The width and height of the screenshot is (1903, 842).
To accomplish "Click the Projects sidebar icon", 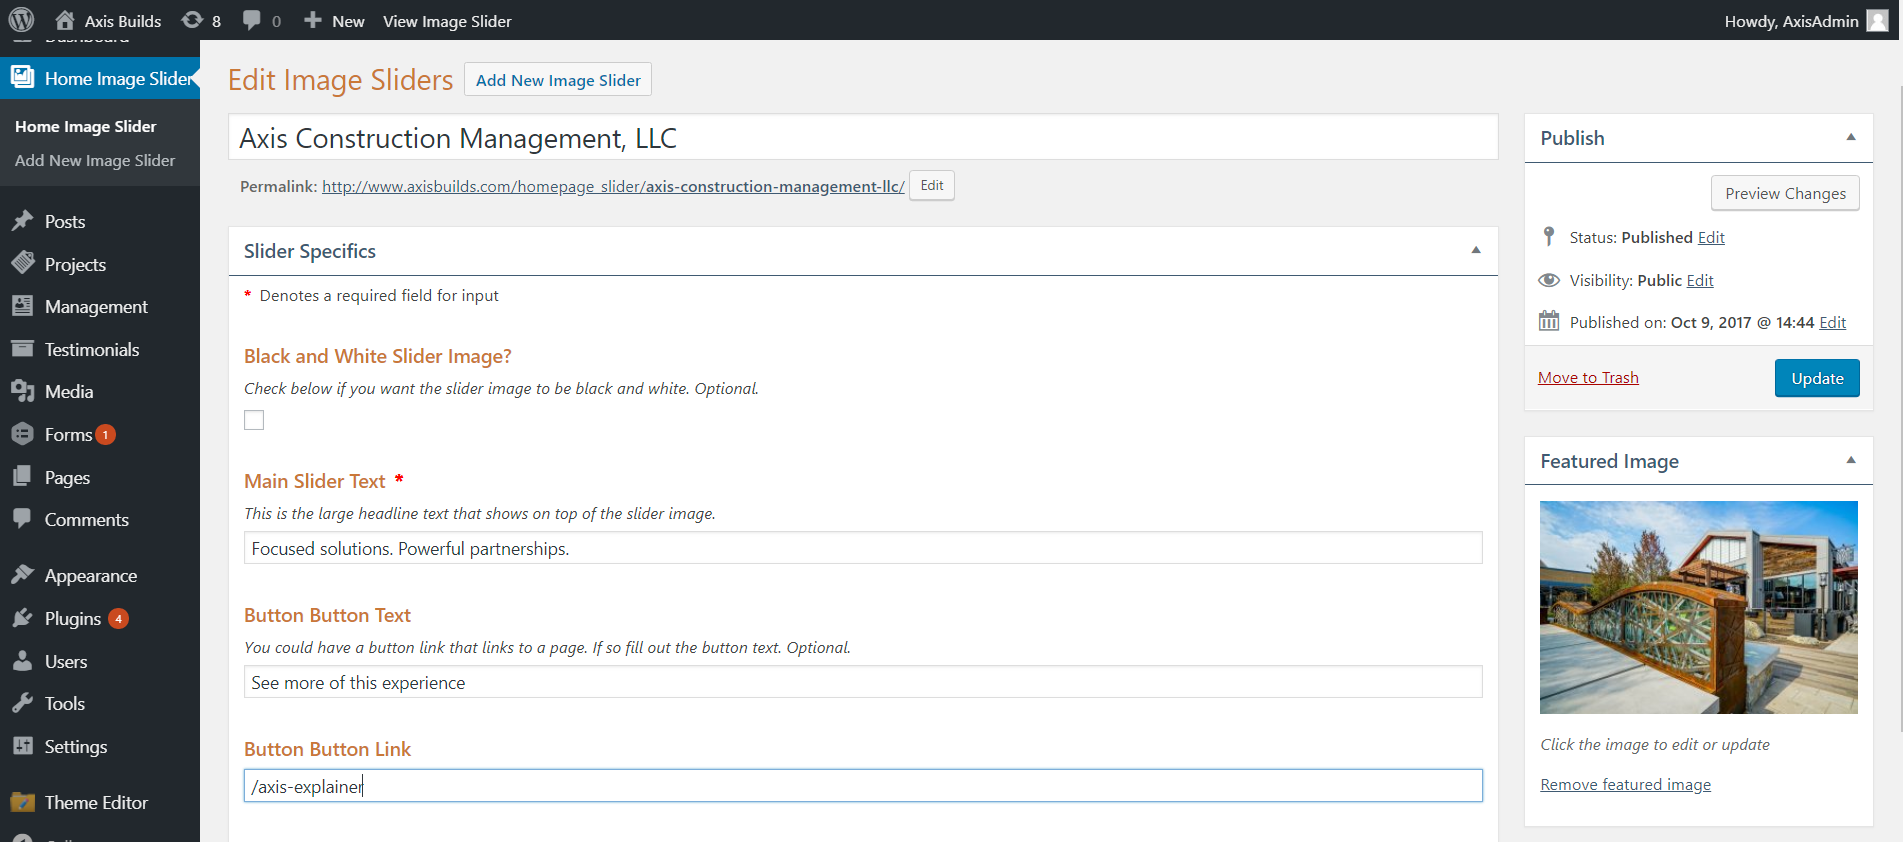I will tap(22, 264).
